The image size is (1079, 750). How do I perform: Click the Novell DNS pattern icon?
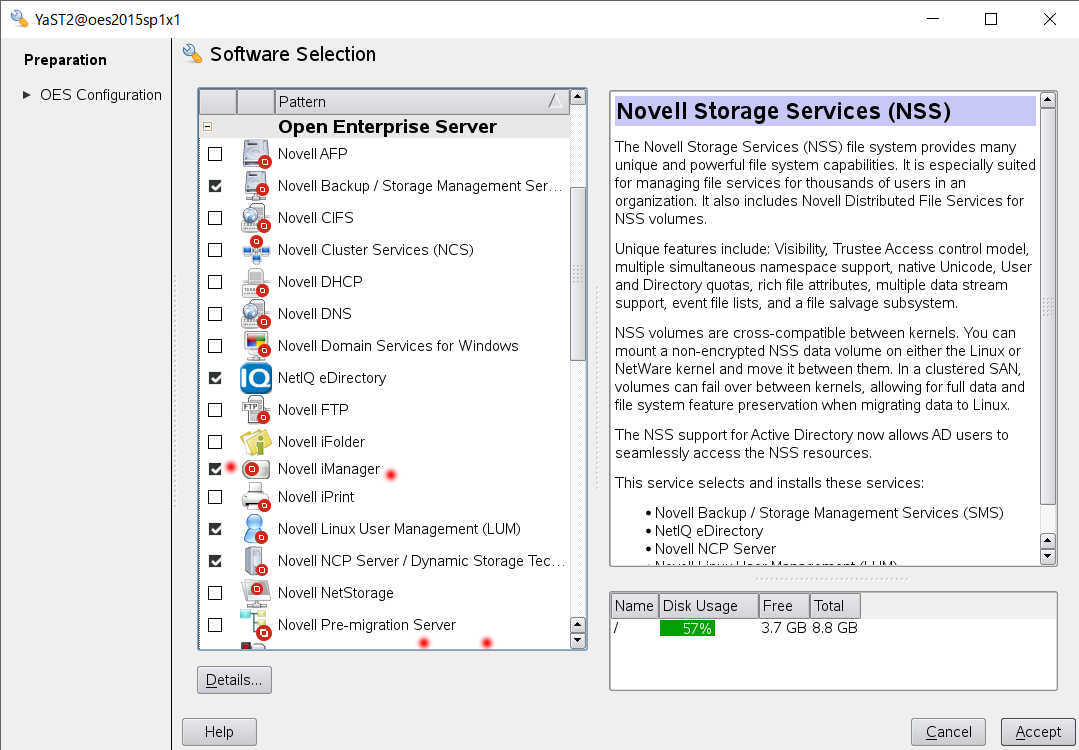click(256, 314)
